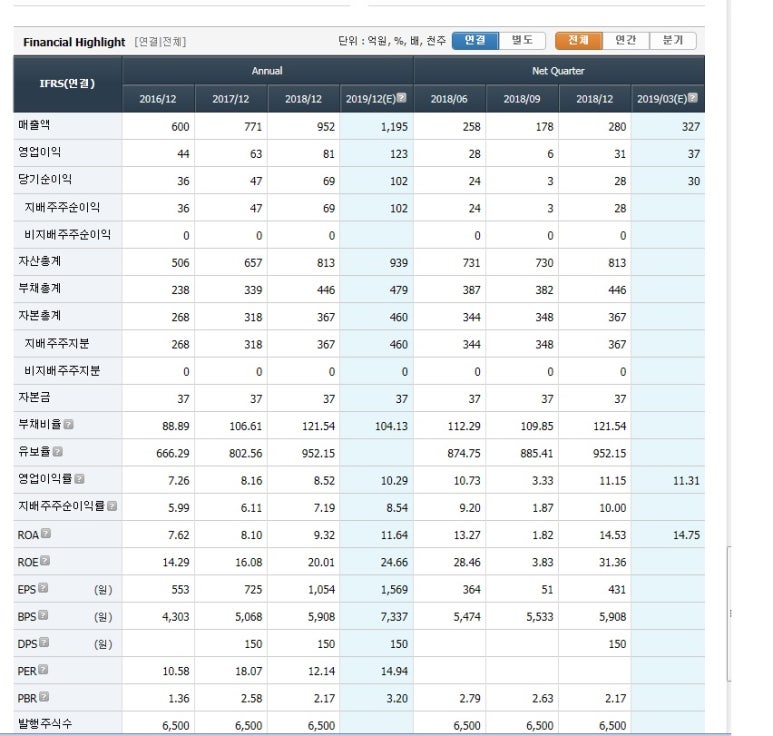
Task: Select the 전체 all-periods tab
Action: coord(578,40)
